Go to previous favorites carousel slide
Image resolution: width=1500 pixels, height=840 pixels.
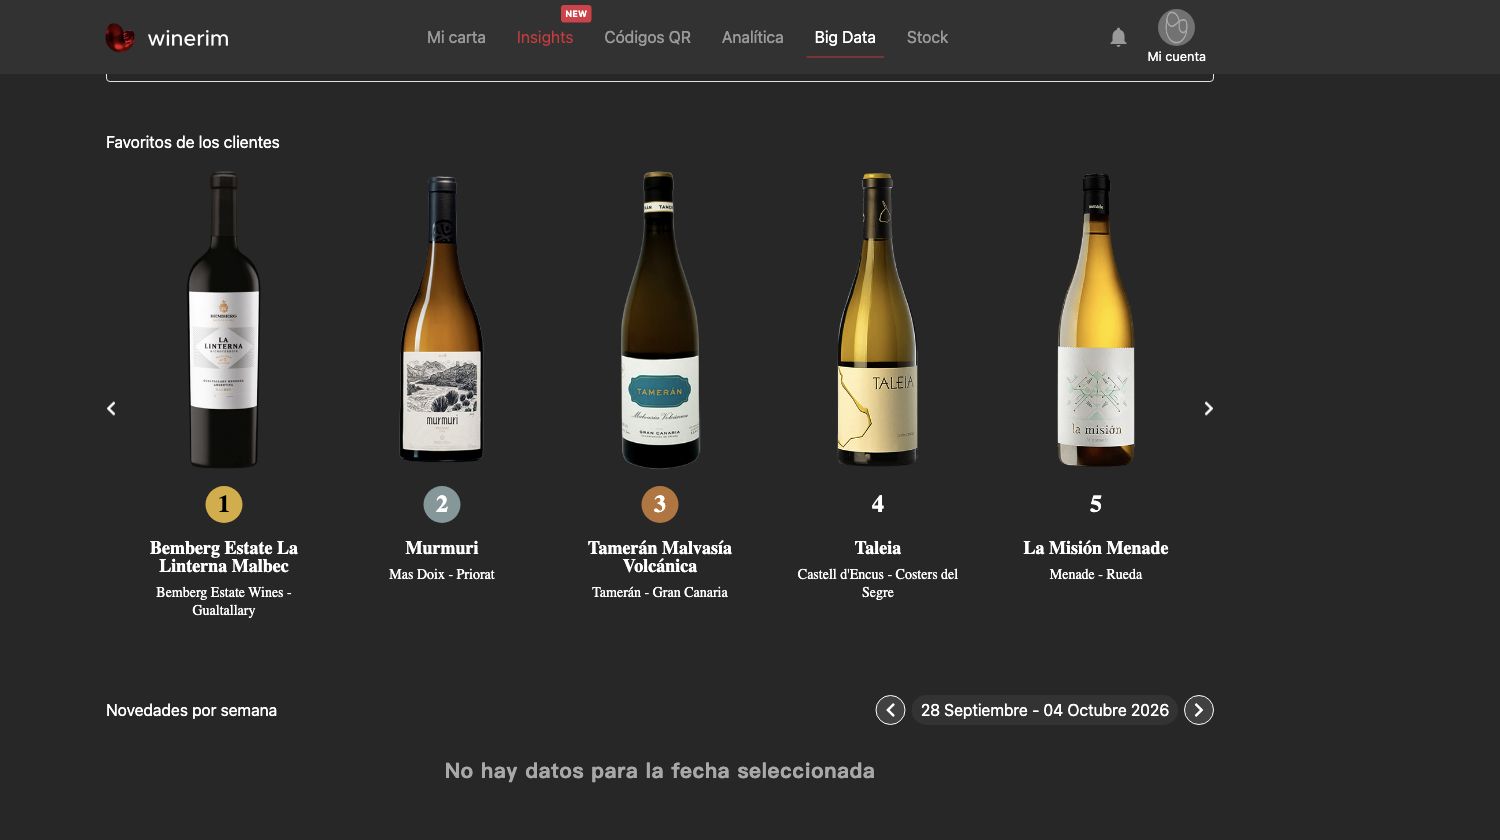(x=111, y=408)
